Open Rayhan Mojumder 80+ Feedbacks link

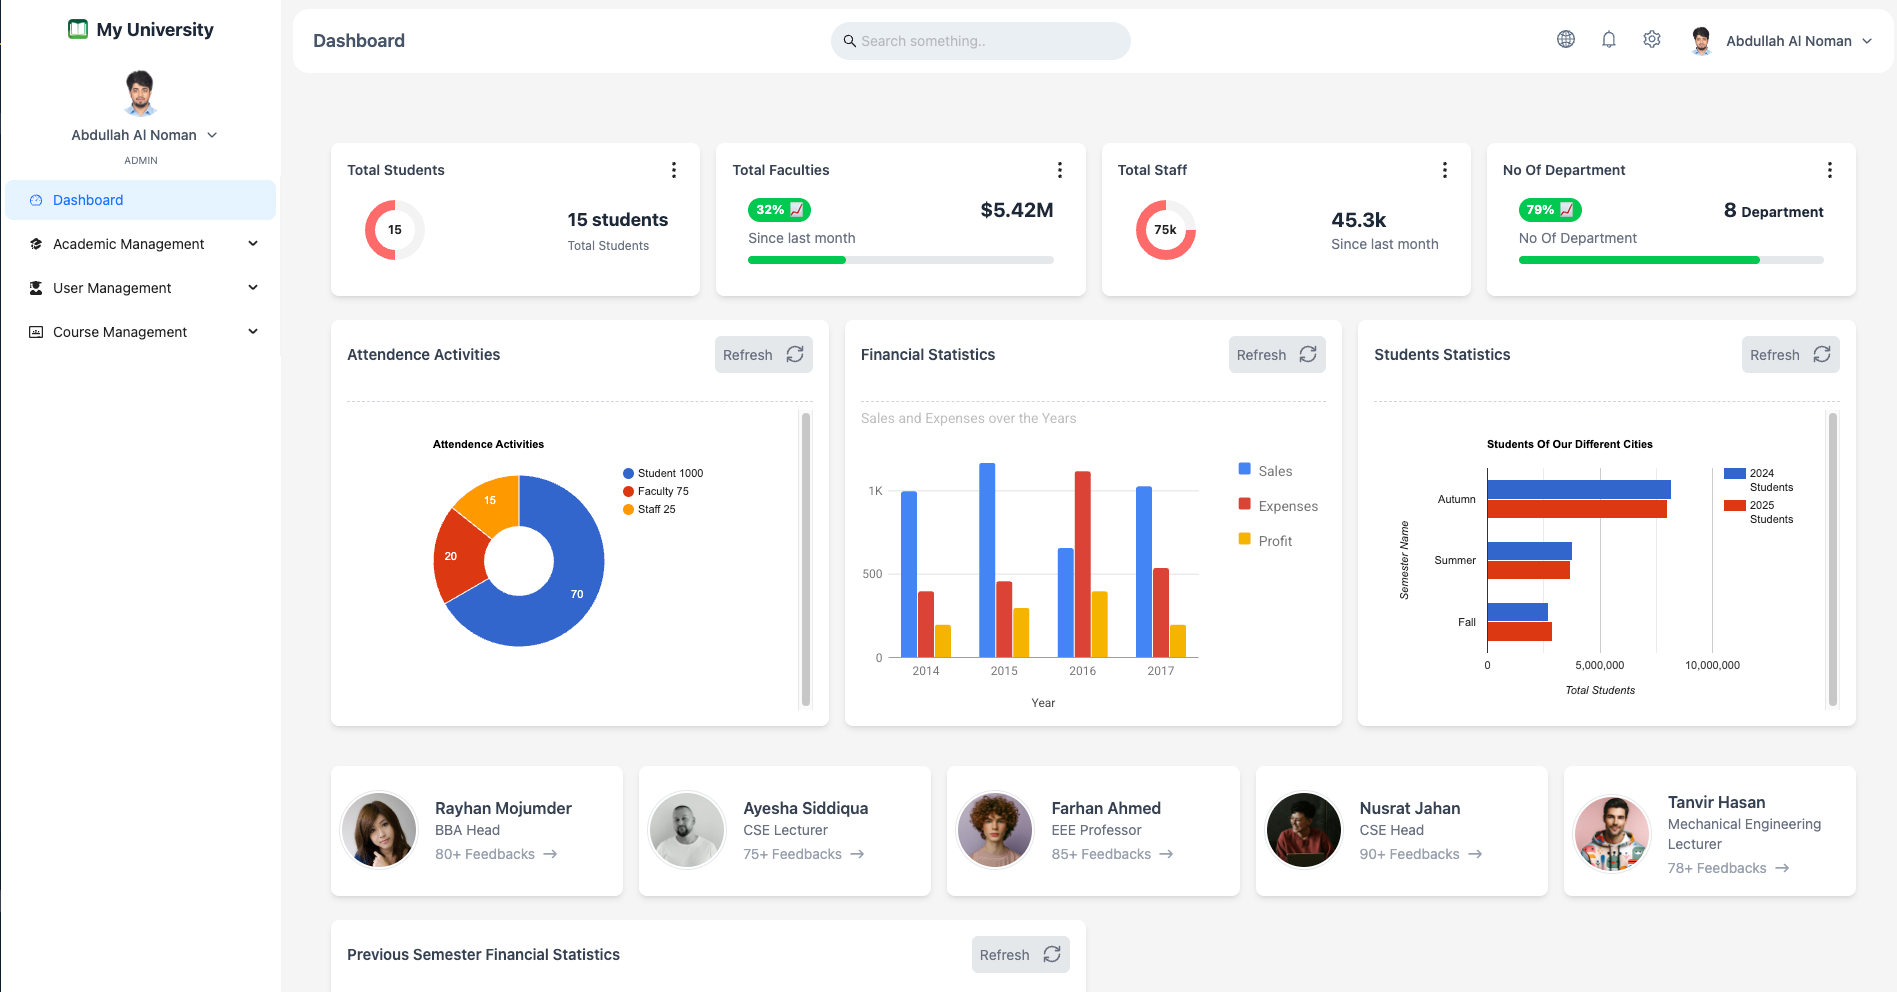click(496, 854)
